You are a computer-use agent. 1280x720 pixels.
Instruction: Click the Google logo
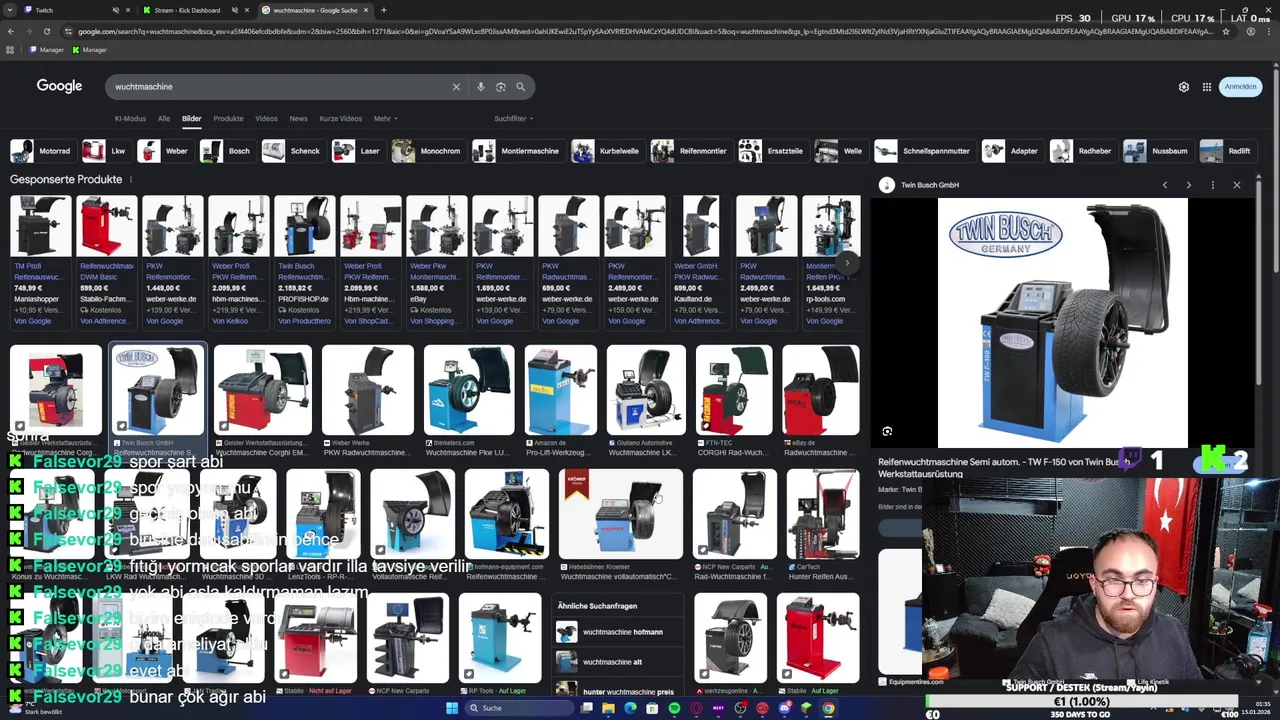click(x=59, y=86)
